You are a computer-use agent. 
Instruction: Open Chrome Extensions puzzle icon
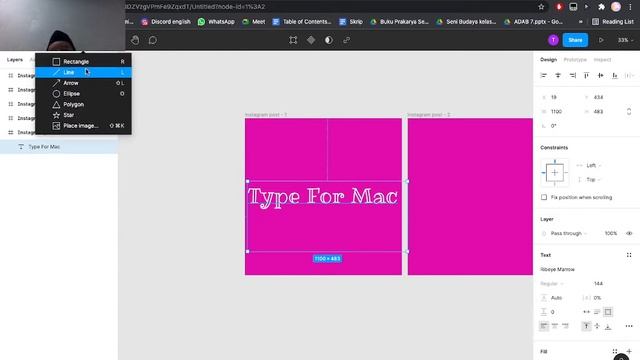tap(601, 7)
